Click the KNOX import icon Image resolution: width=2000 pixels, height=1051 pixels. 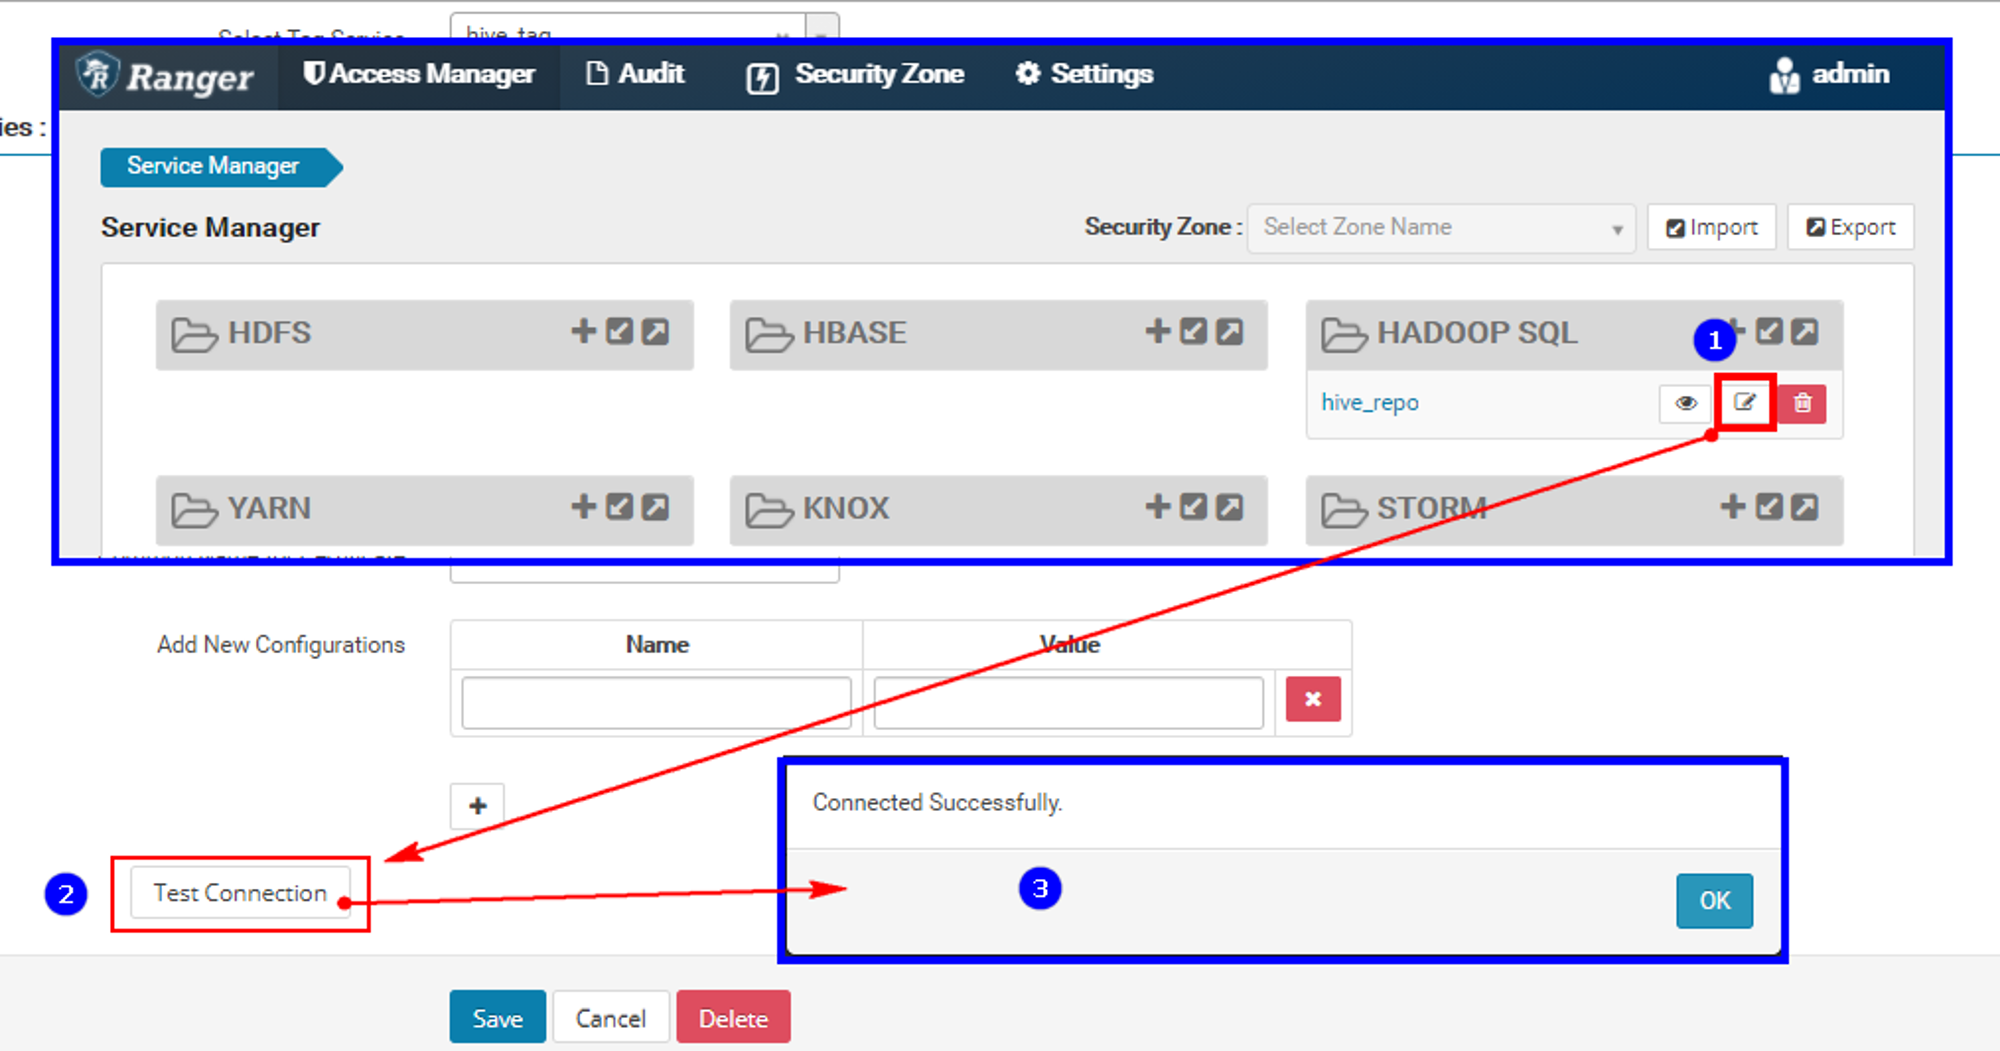(x=1194, y=506)
